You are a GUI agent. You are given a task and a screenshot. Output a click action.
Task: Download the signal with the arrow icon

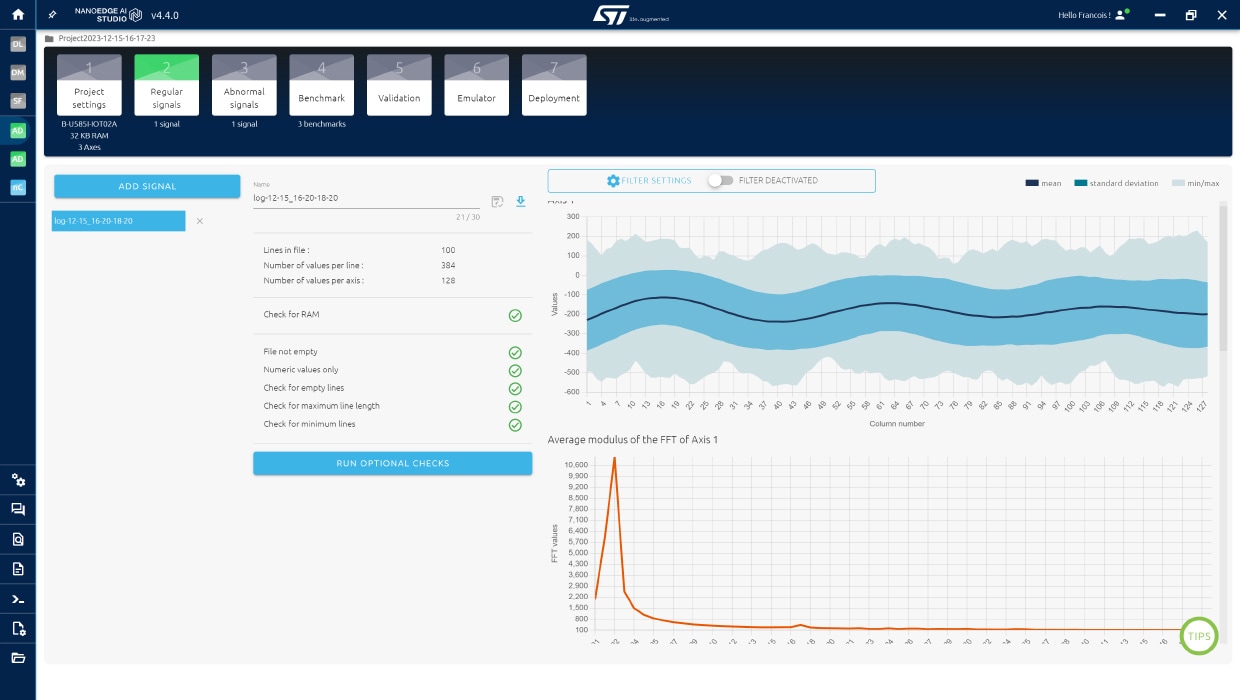click(520, 201)
